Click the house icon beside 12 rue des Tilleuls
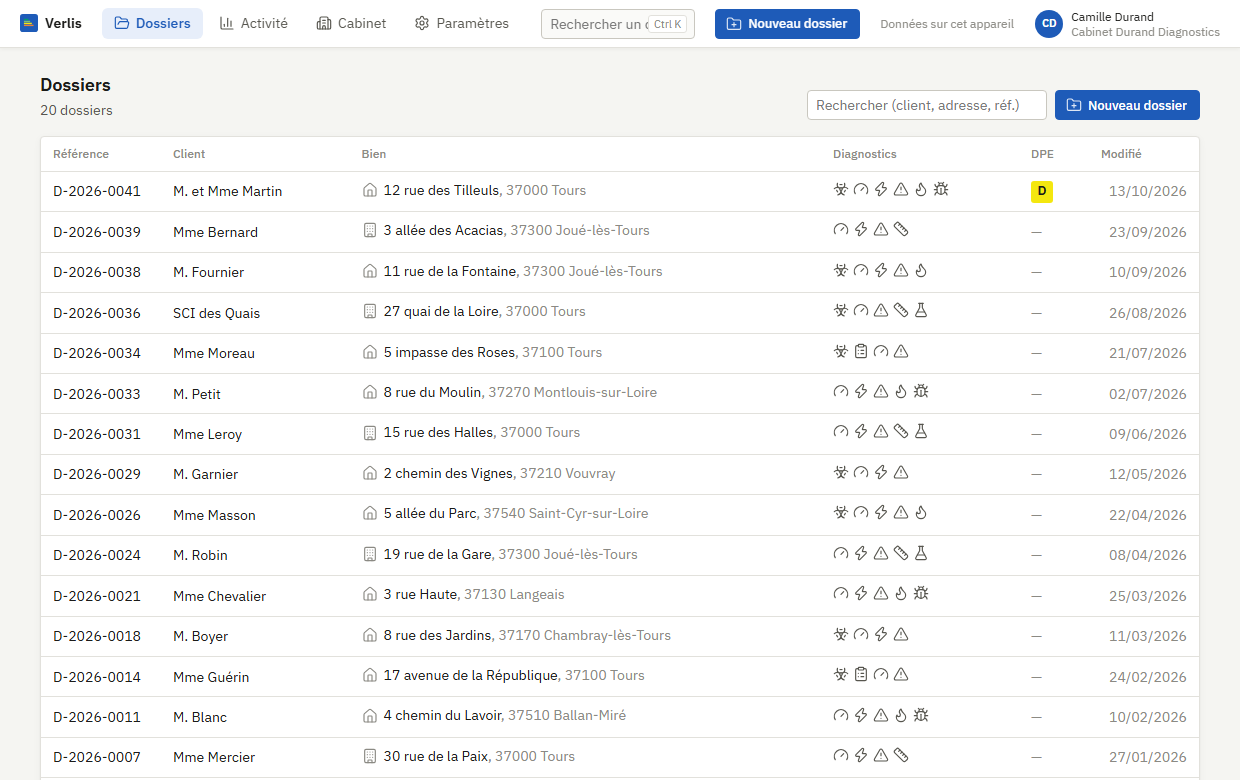This screenshot has width=1240, height=780. [370, 190]
